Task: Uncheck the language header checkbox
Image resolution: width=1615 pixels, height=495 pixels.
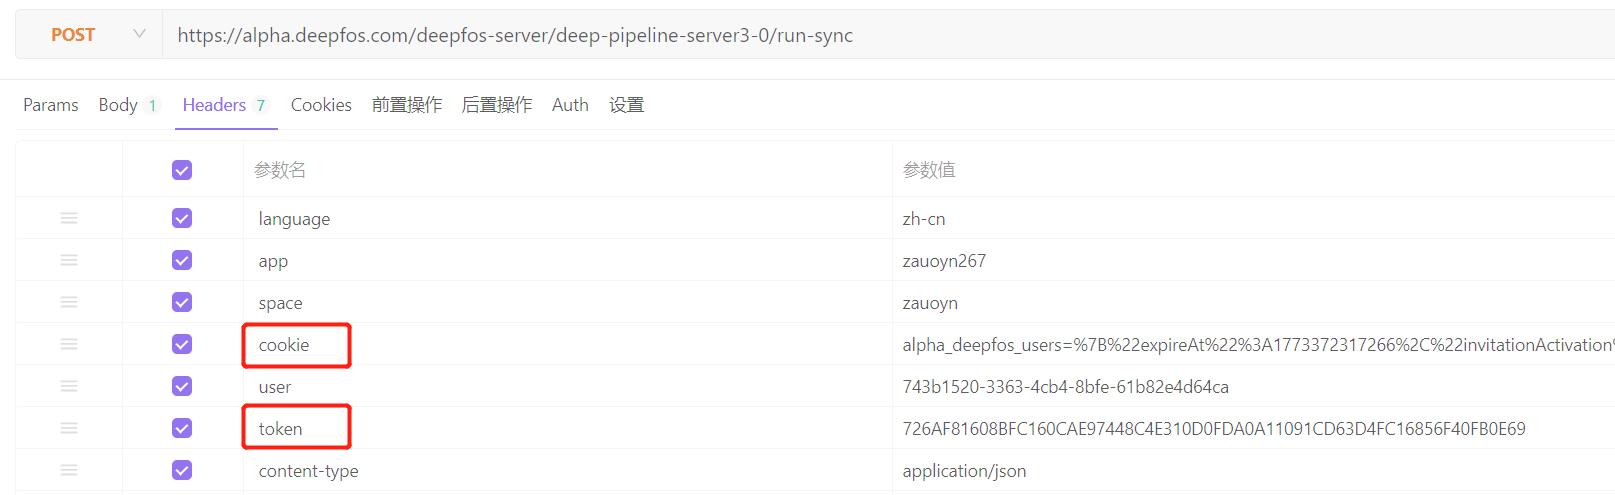Action: [182, 218]
